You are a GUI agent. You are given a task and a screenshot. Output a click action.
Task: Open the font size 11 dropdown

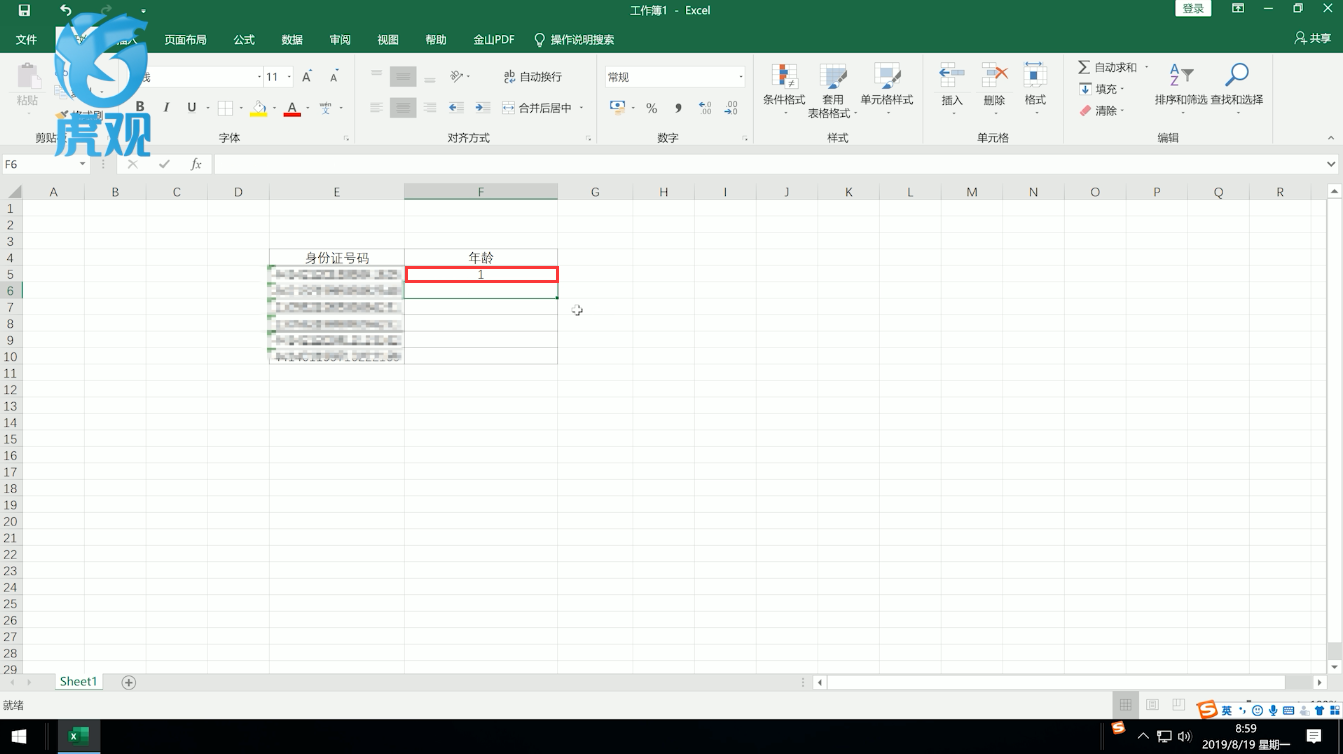click(289, 77)
